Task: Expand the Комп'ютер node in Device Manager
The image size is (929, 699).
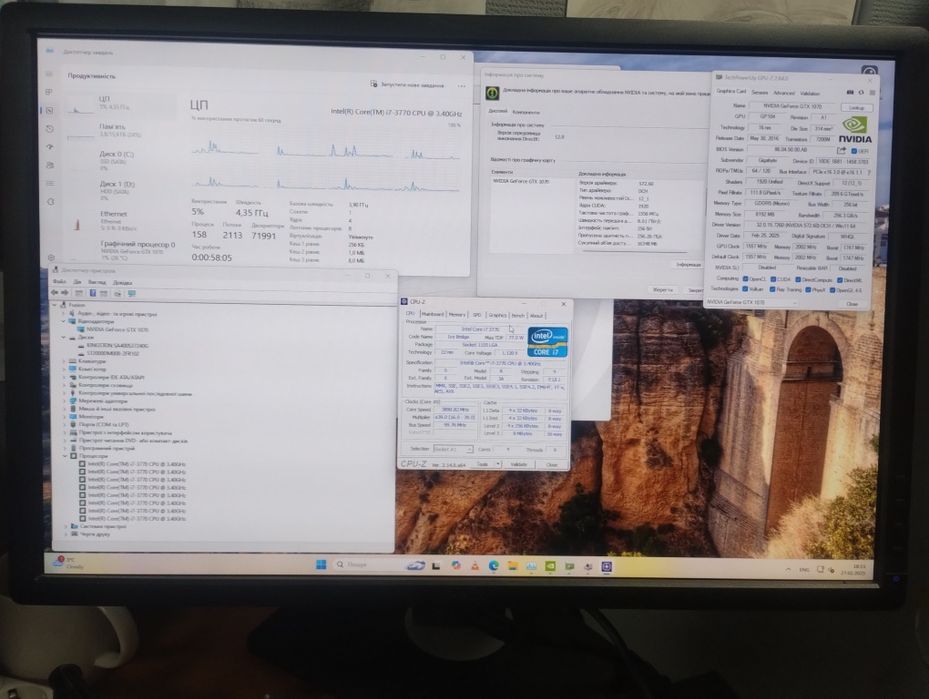Action: point(64,369)
